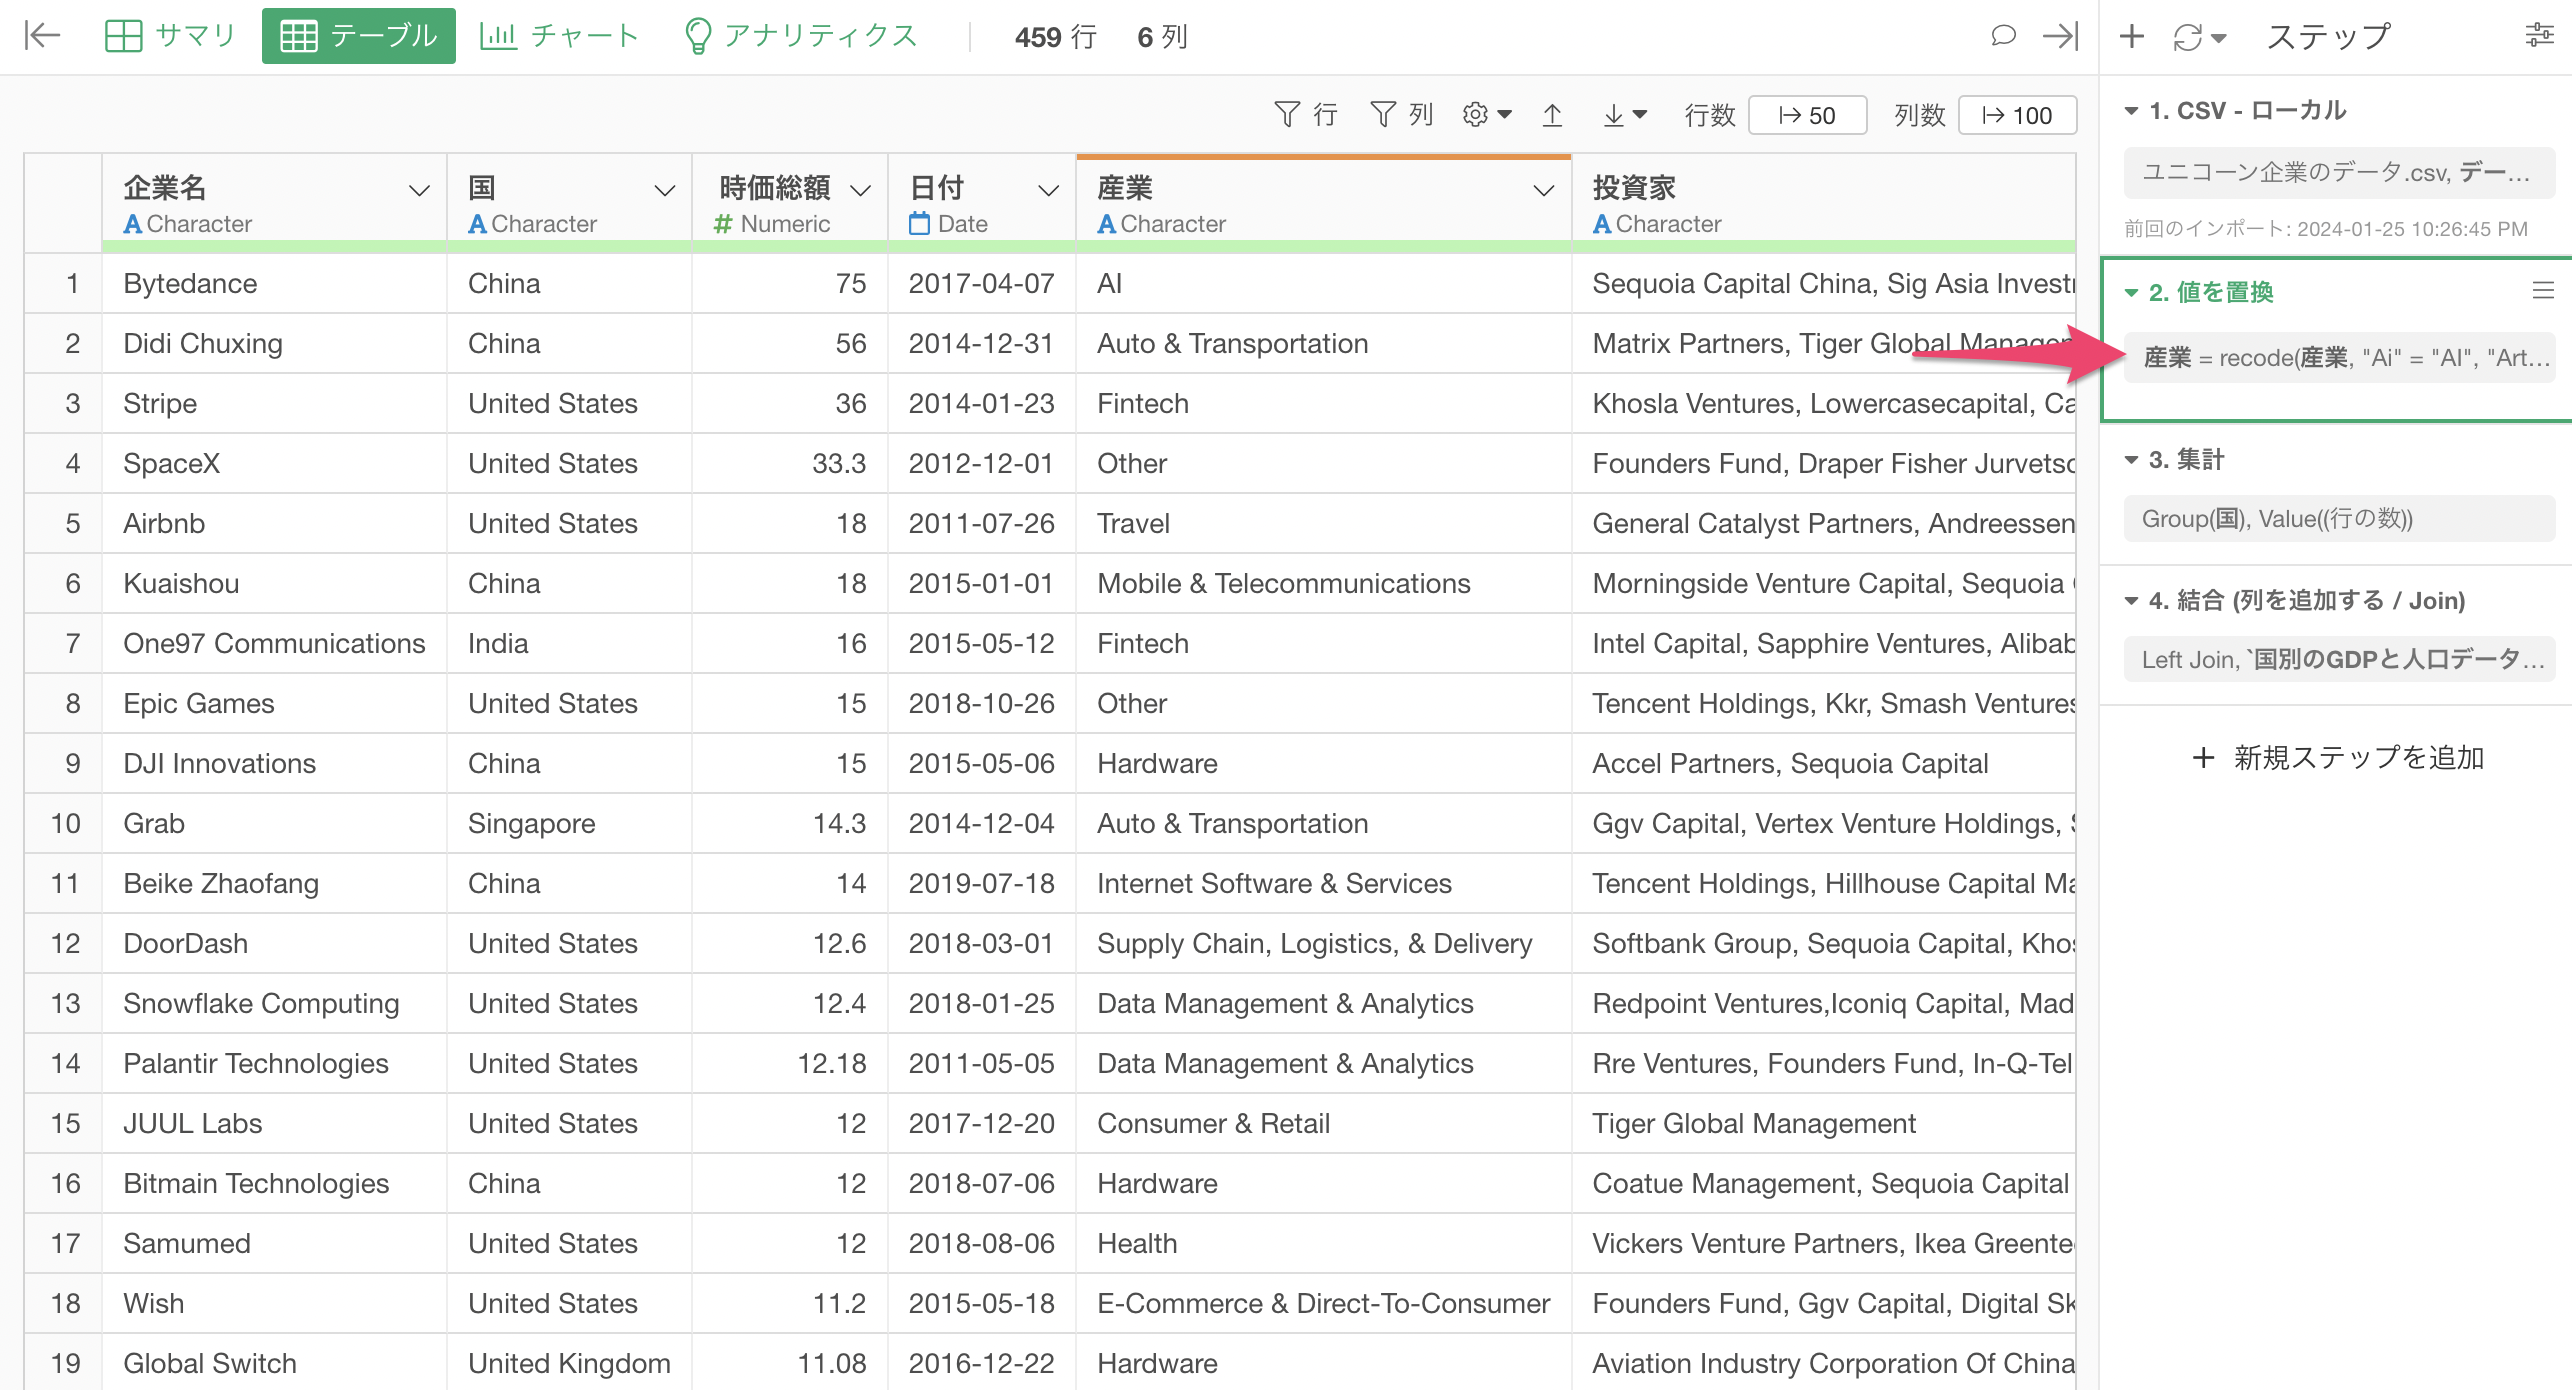Click the 行数 50 input field
This screenshot has width=2572, height=1390.
pyautogui.click(x=1807, y=115)
